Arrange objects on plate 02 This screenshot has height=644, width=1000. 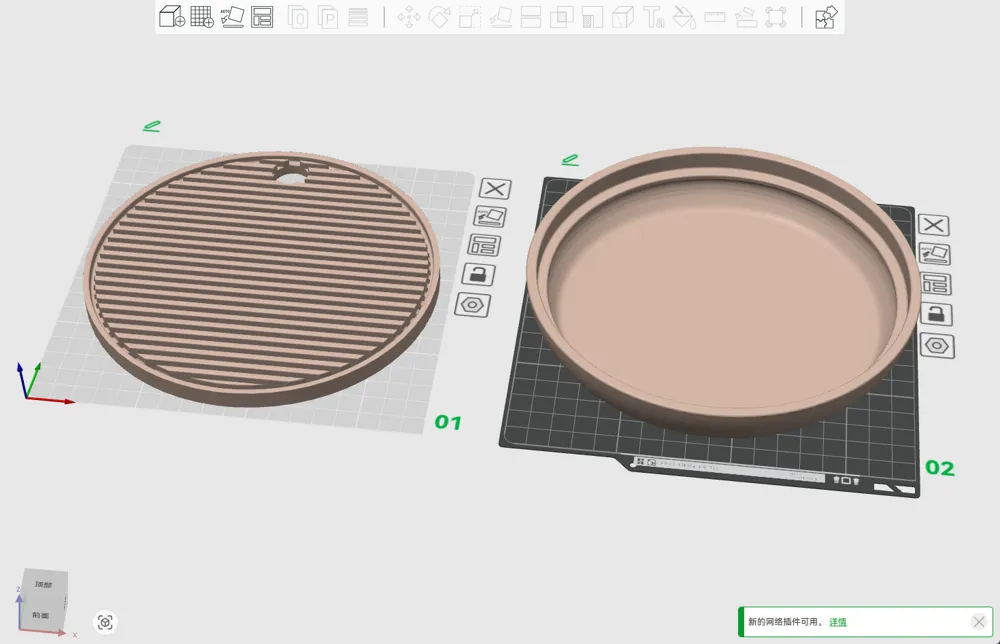[x=936, y=284]
